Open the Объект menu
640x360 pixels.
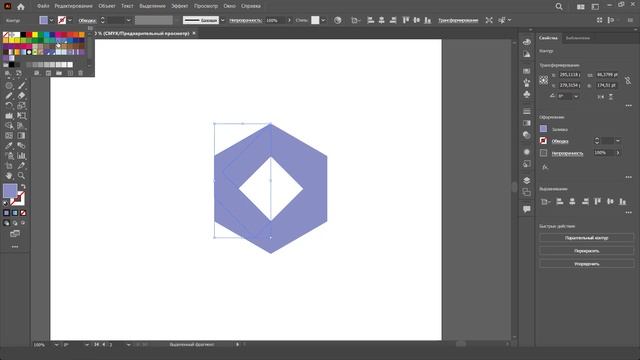107,6
